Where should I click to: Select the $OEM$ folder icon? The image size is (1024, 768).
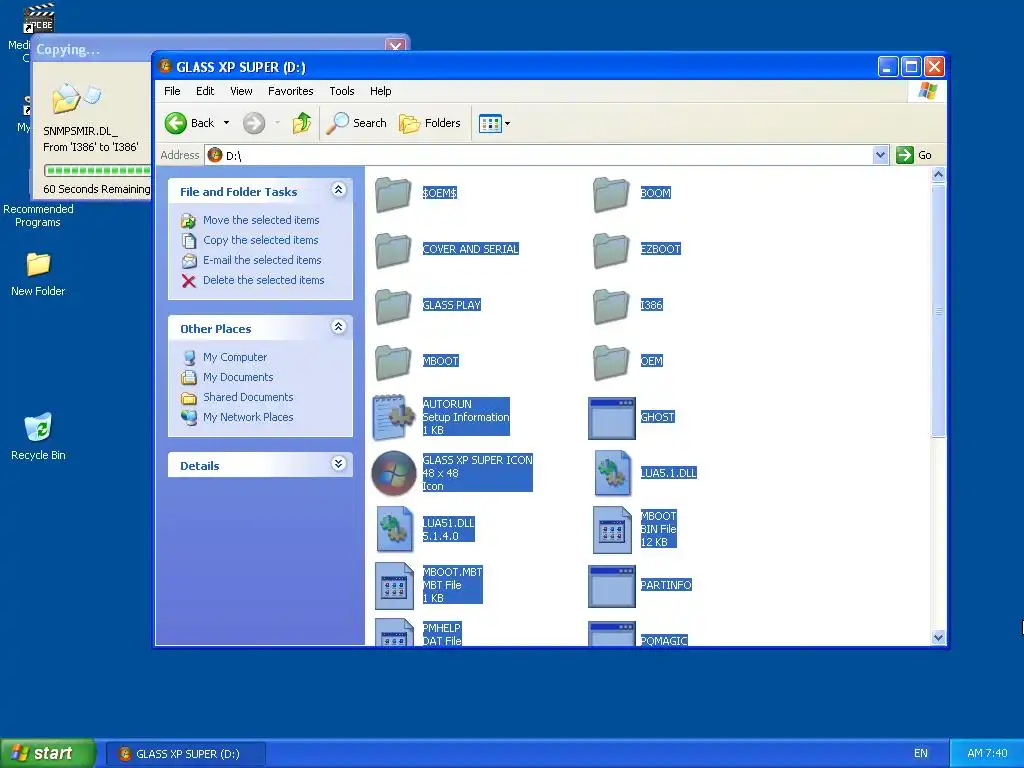(393, 194)
